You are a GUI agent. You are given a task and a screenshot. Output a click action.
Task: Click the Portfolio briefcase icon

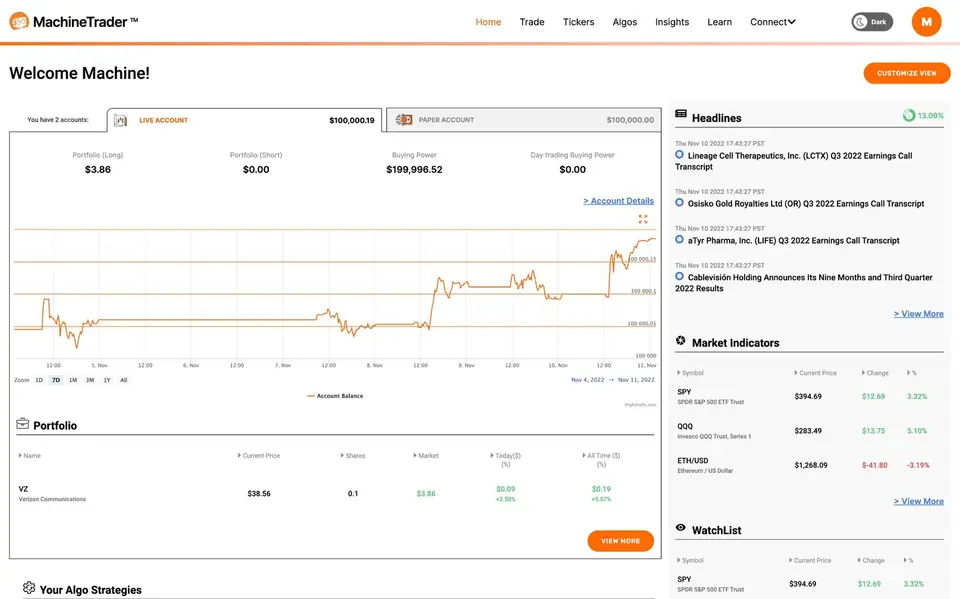point(23,423)
